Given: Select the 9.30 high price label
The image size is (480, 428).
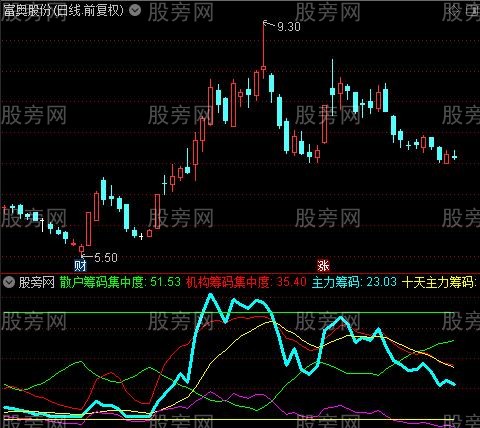Looking at the screenshot, I should 289,27.
